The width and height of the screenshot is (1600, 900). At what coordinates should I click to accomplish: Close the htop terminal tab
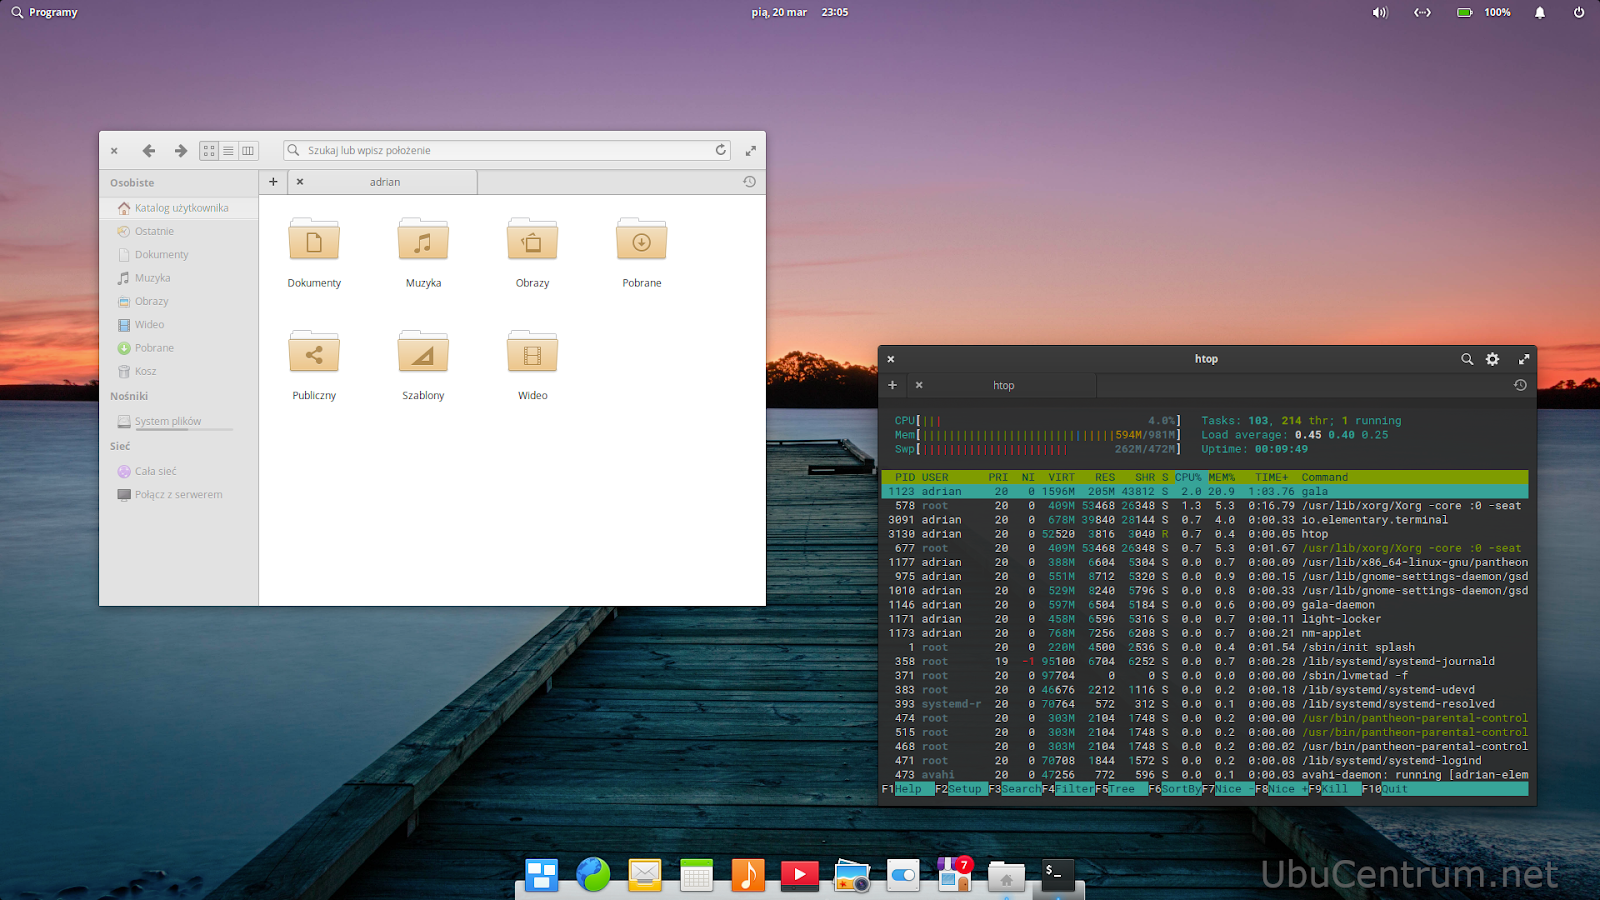coord(919,385)
